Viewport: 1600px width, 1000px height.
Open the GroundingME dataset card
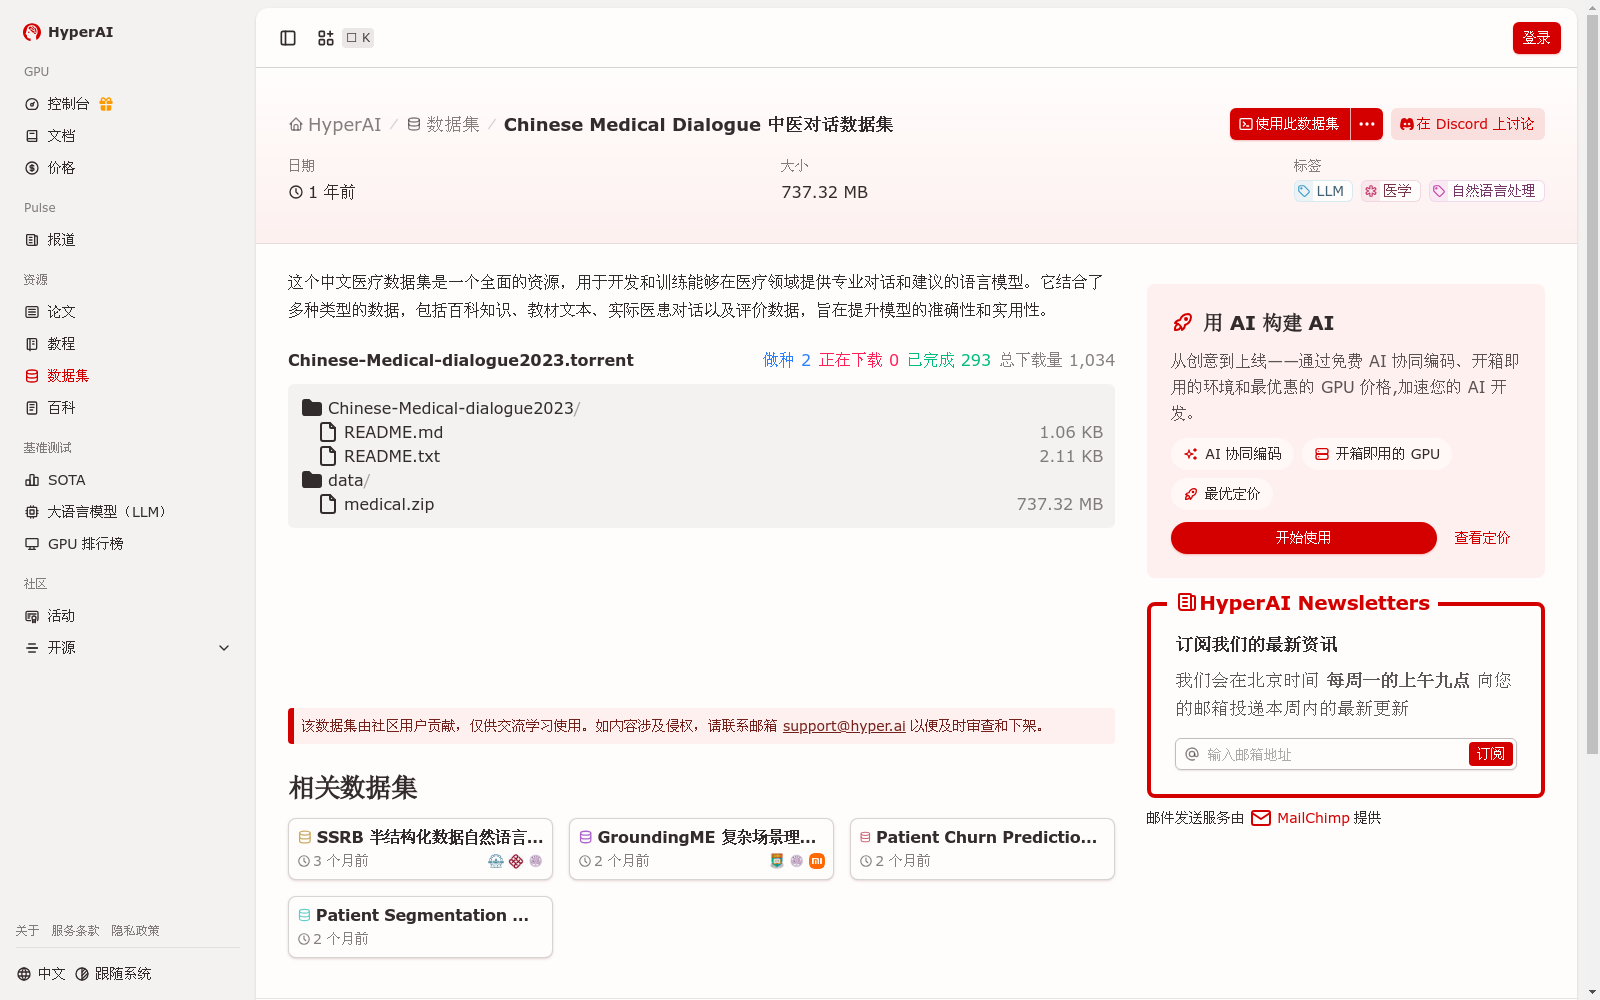(x=701, y=849)
